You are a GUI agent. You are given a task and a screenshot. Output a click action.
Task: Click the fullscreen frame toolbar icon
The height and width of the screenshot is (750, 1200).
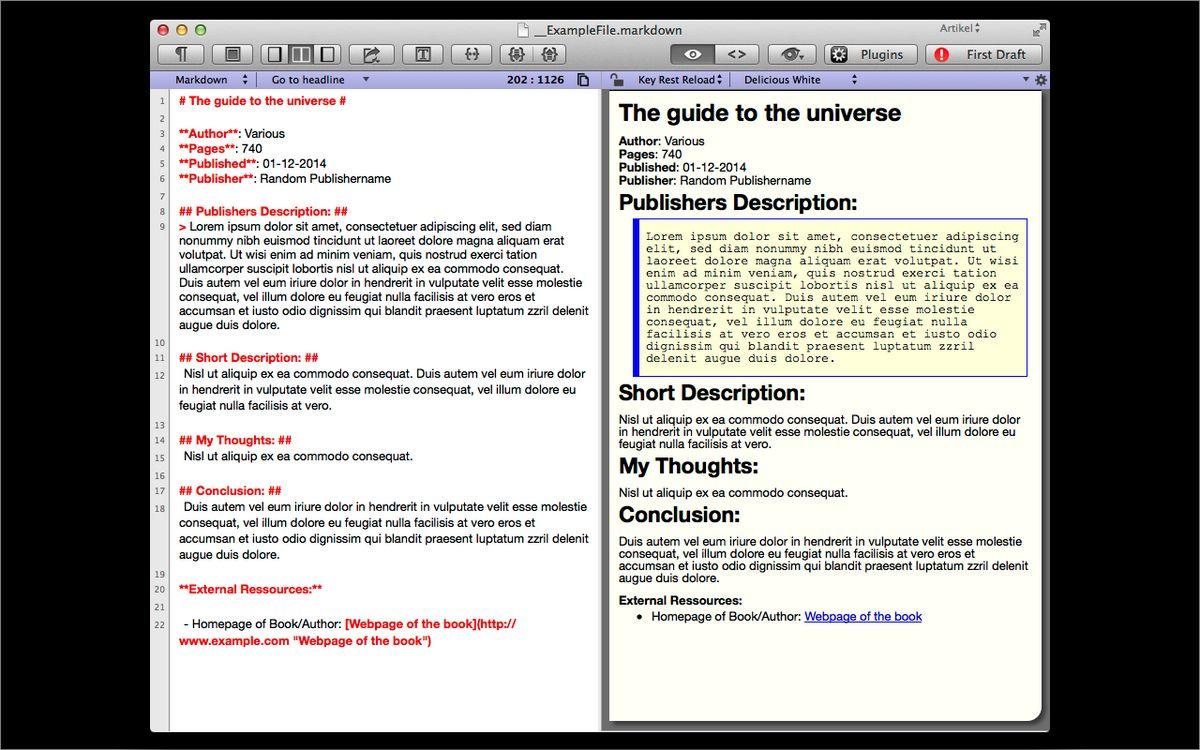[x=232, y=55]
